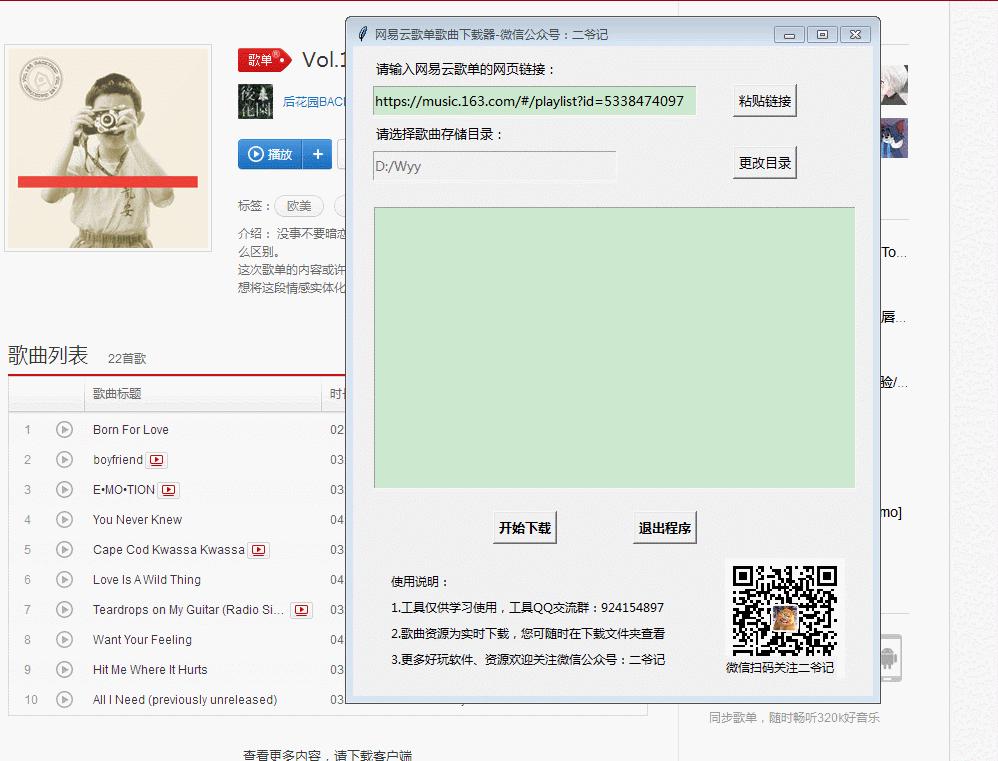Open the playlist cover image

(x=108, y=148)
